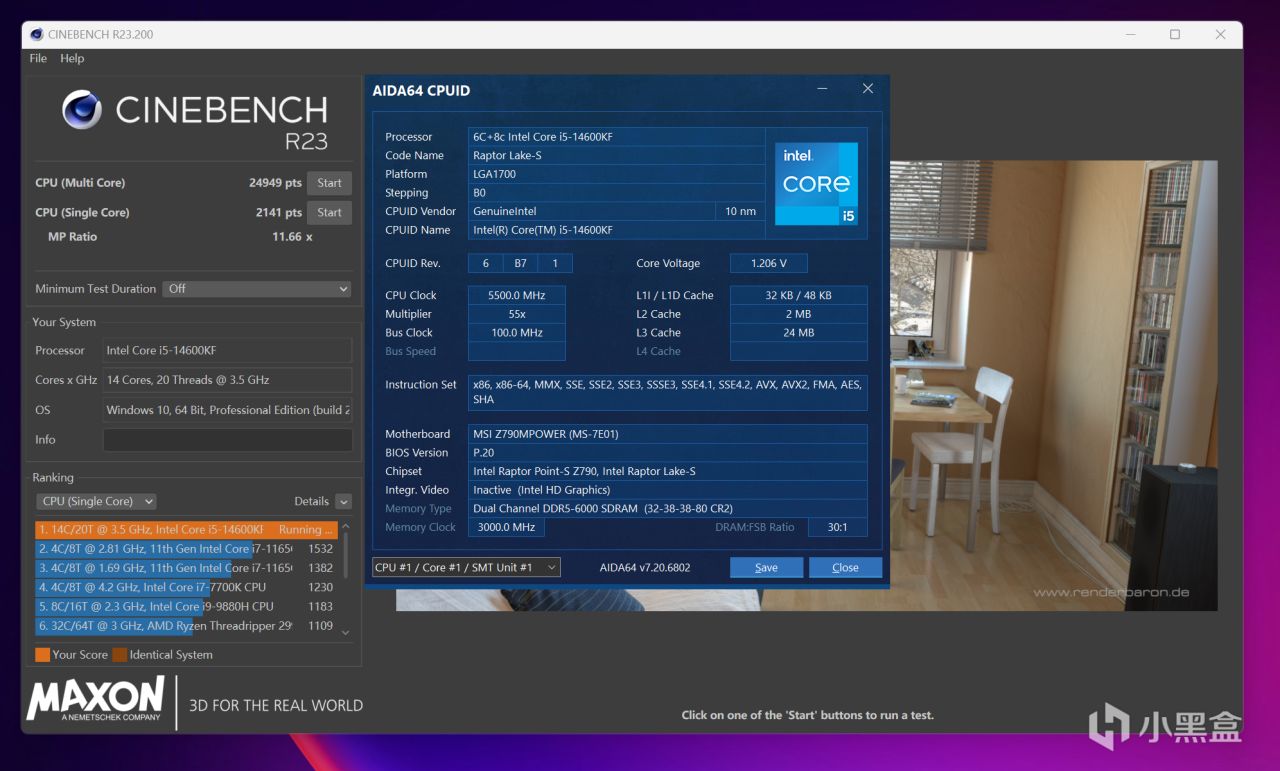Select ranking row 3 scoring 1382

[x=186, y=568]
